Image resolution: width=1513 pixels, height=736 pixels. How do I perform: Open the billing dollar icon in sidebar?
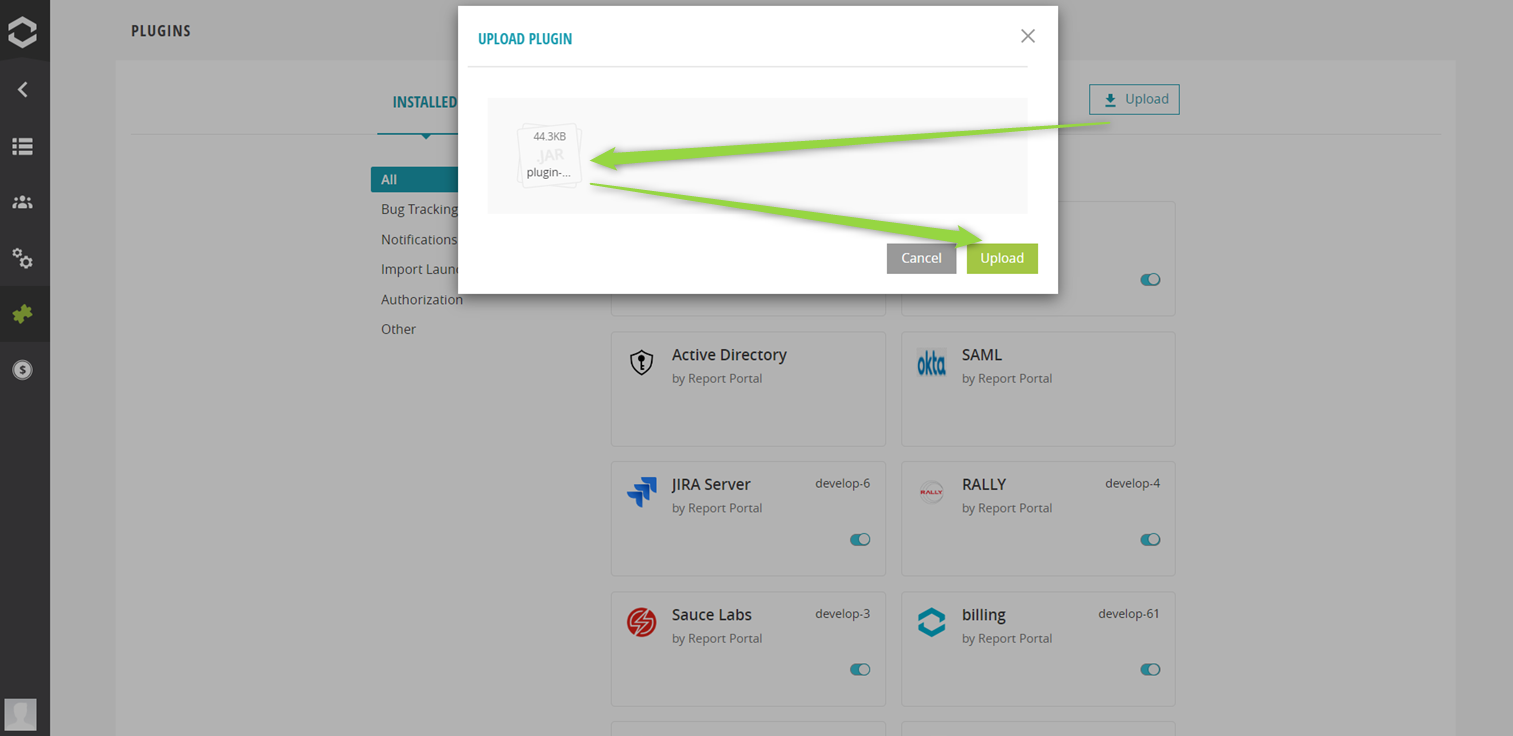22,370
